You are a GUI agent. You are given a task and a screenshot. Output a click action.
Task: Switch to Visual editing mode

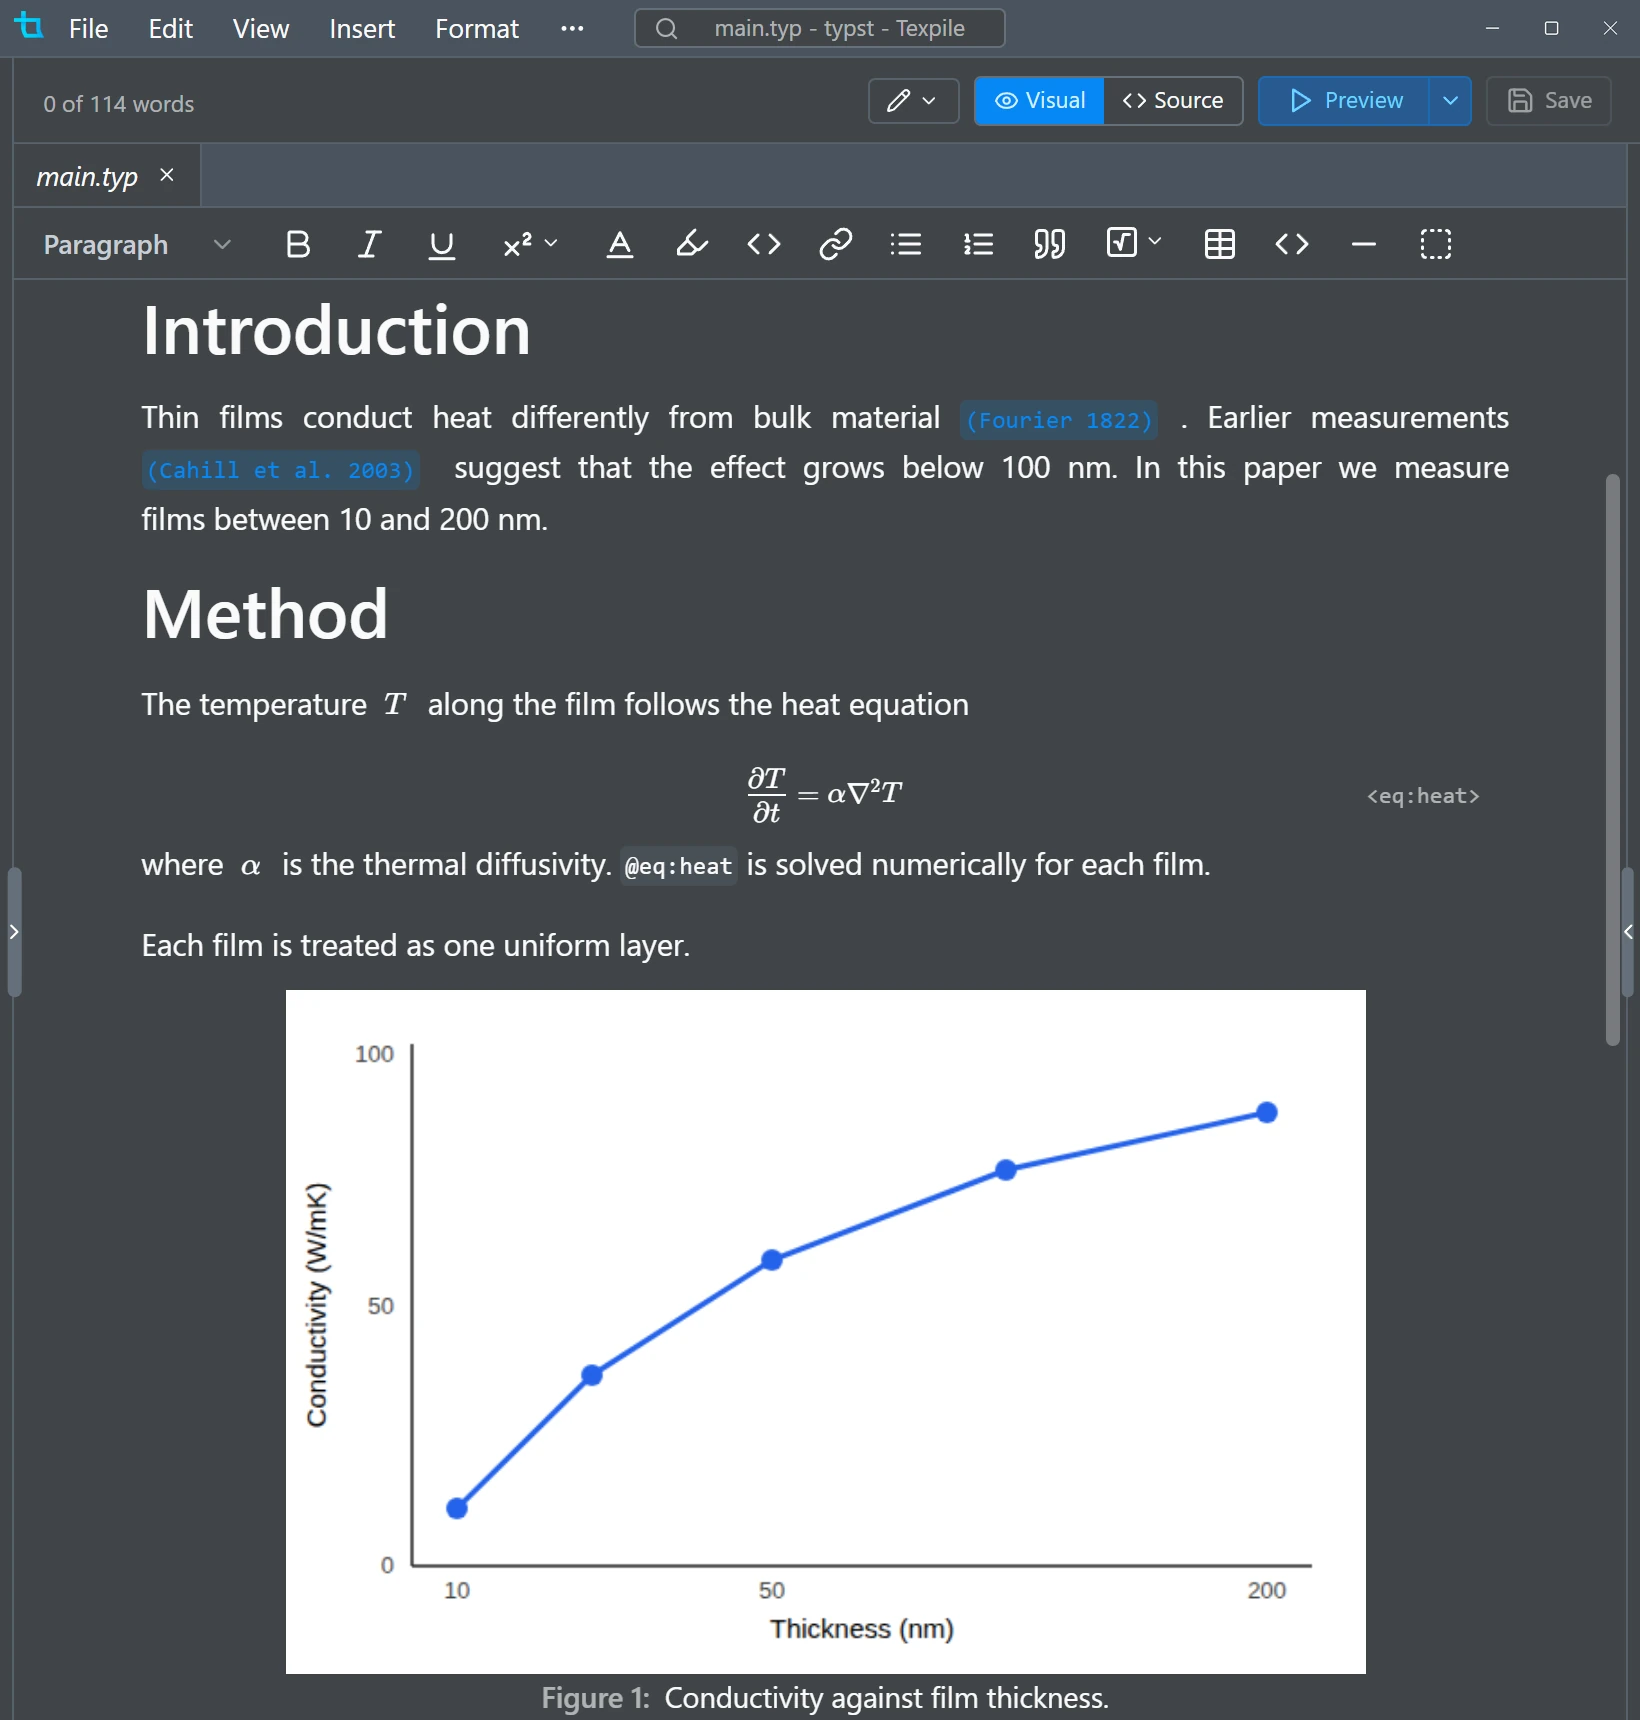coord(1040,101)
